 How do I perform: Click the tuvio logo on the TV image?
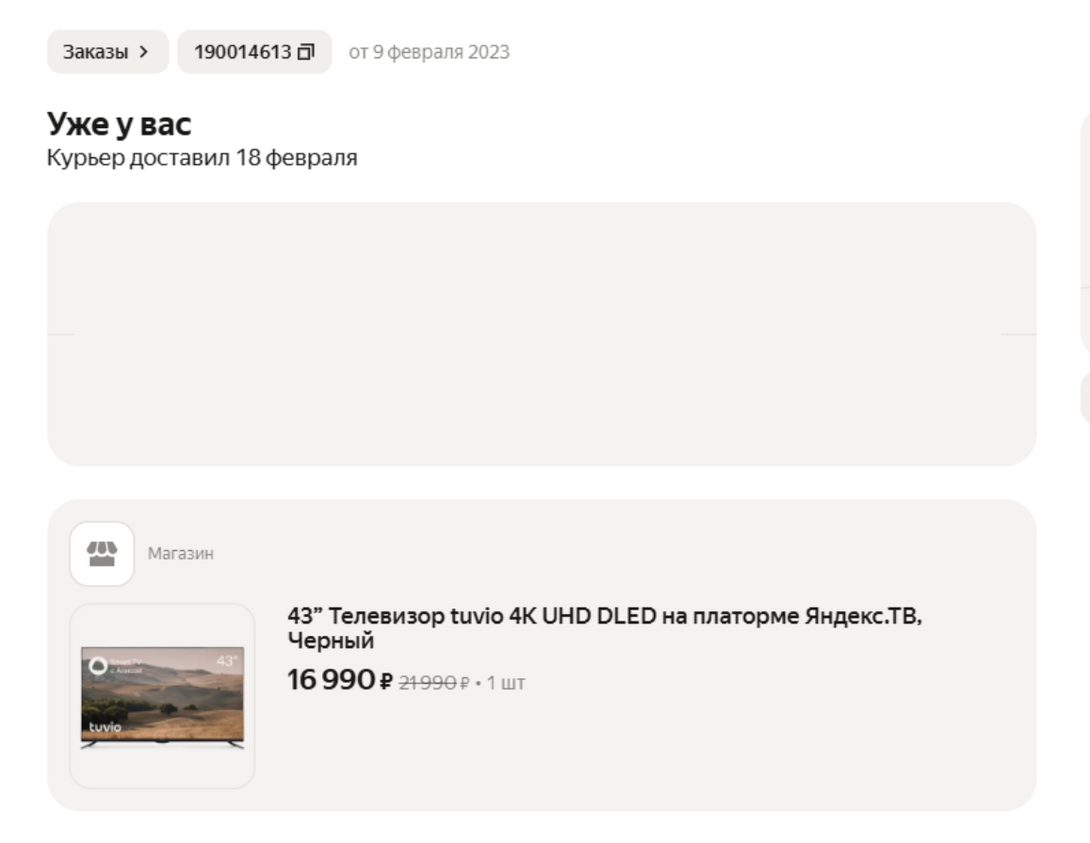pos(104,727)
